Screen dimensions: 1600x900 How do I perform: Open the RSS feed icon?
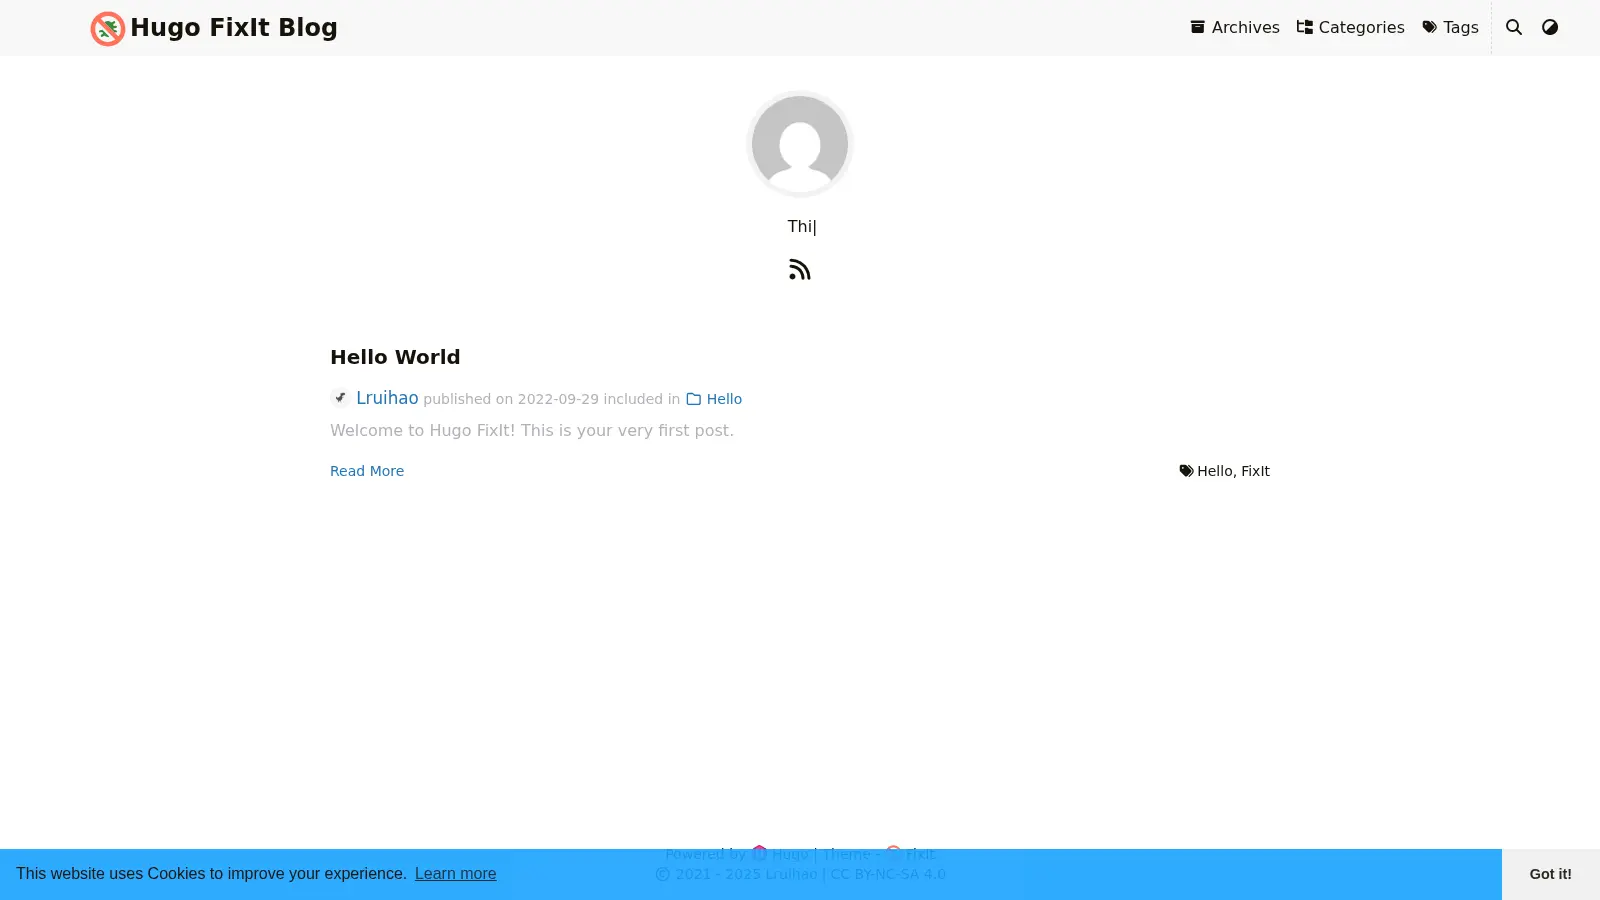pyautogui.click(x=800, y=270)
